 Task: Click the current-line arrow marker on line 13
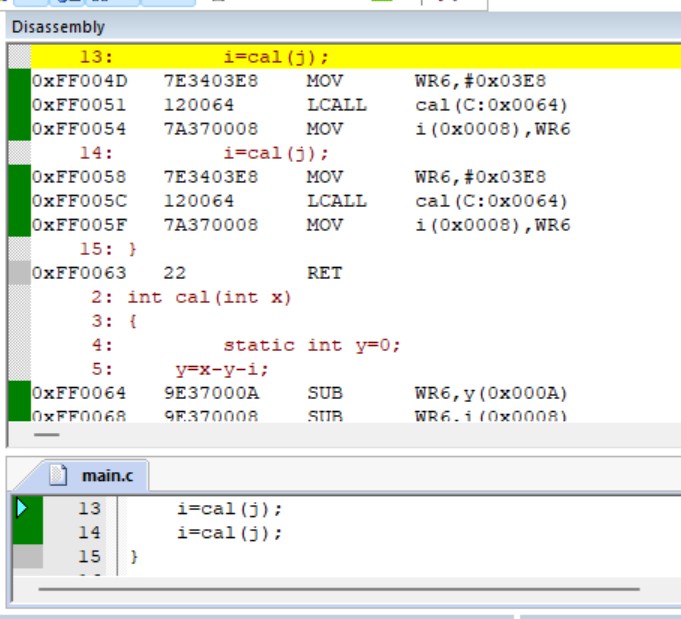22,508
